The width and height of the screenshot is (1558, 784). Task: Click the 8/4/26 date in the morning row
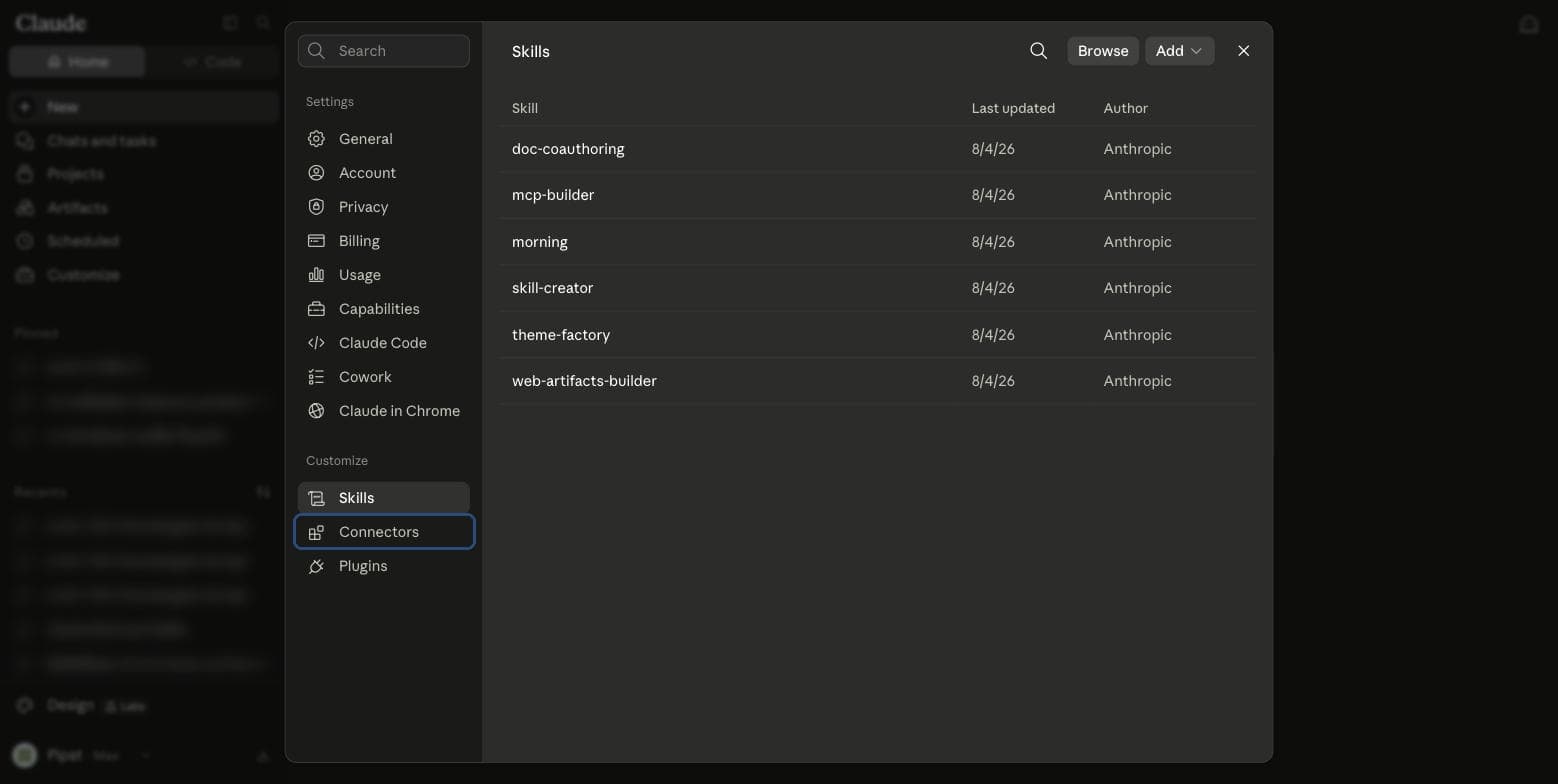[993, 242]
